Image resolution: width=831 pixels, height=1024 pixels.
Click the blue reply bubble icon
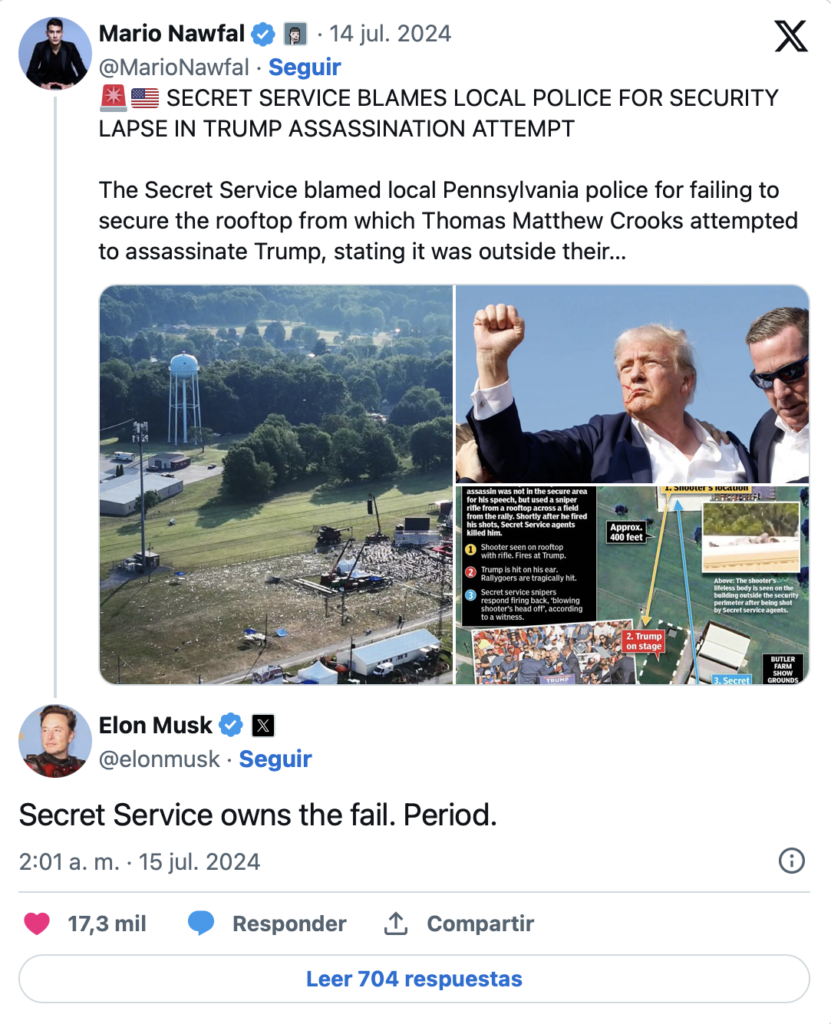click(202, 924)
